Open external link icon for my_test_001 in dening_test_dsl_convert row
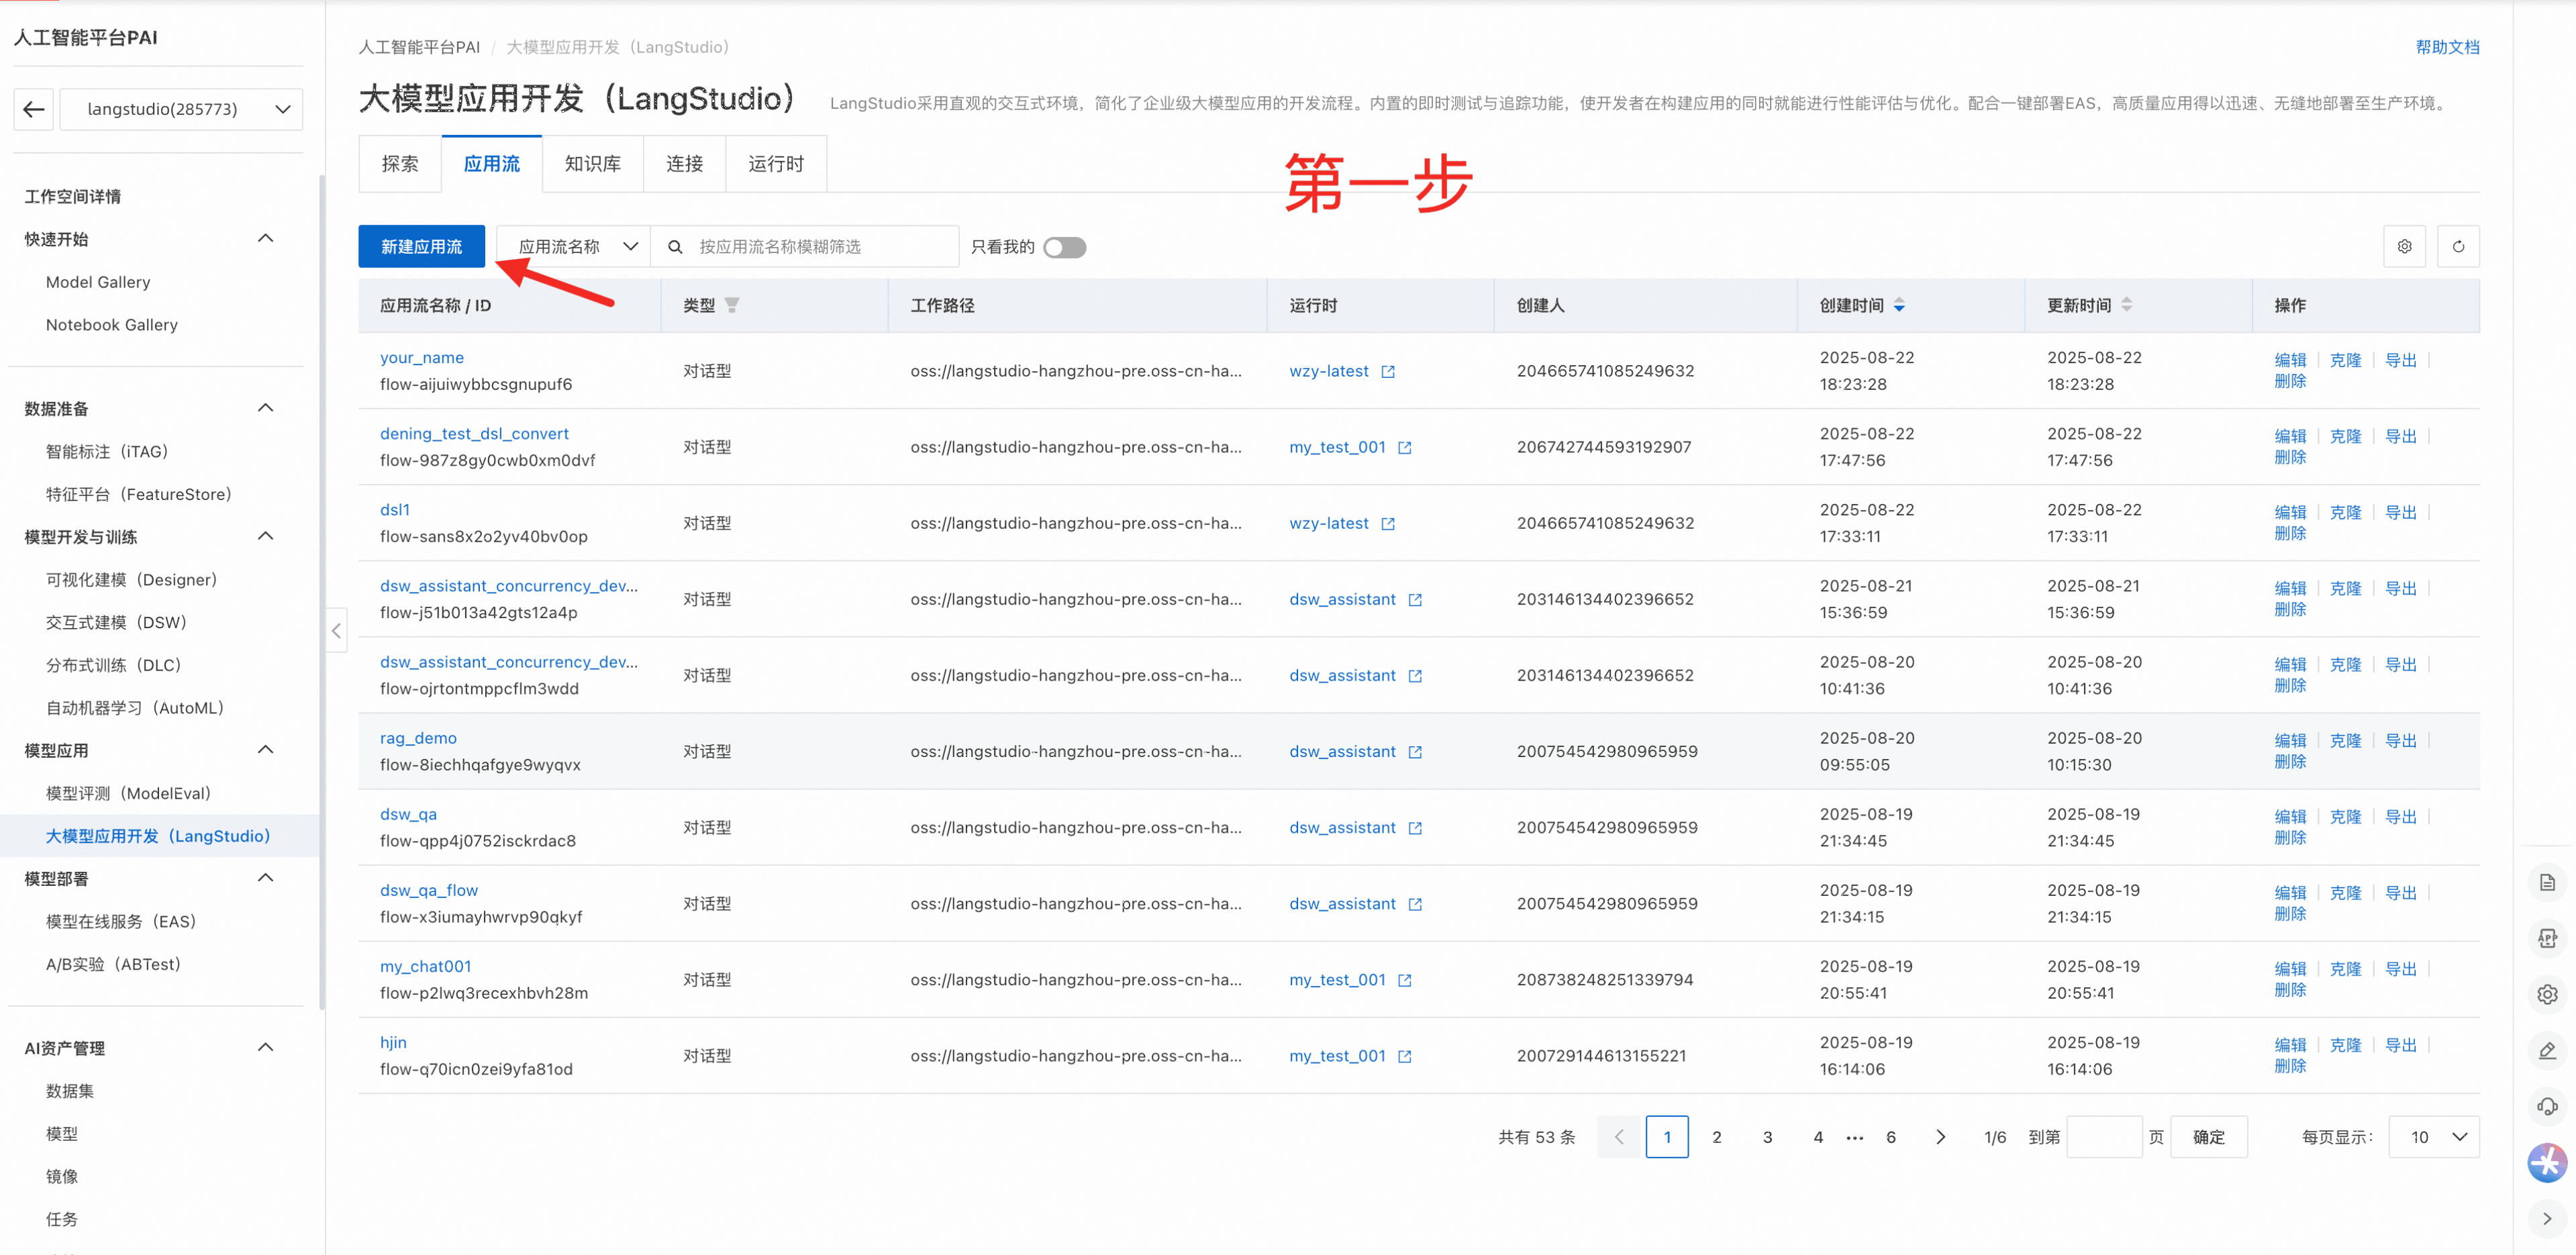2576x1255 pixels. (1405, 448)
